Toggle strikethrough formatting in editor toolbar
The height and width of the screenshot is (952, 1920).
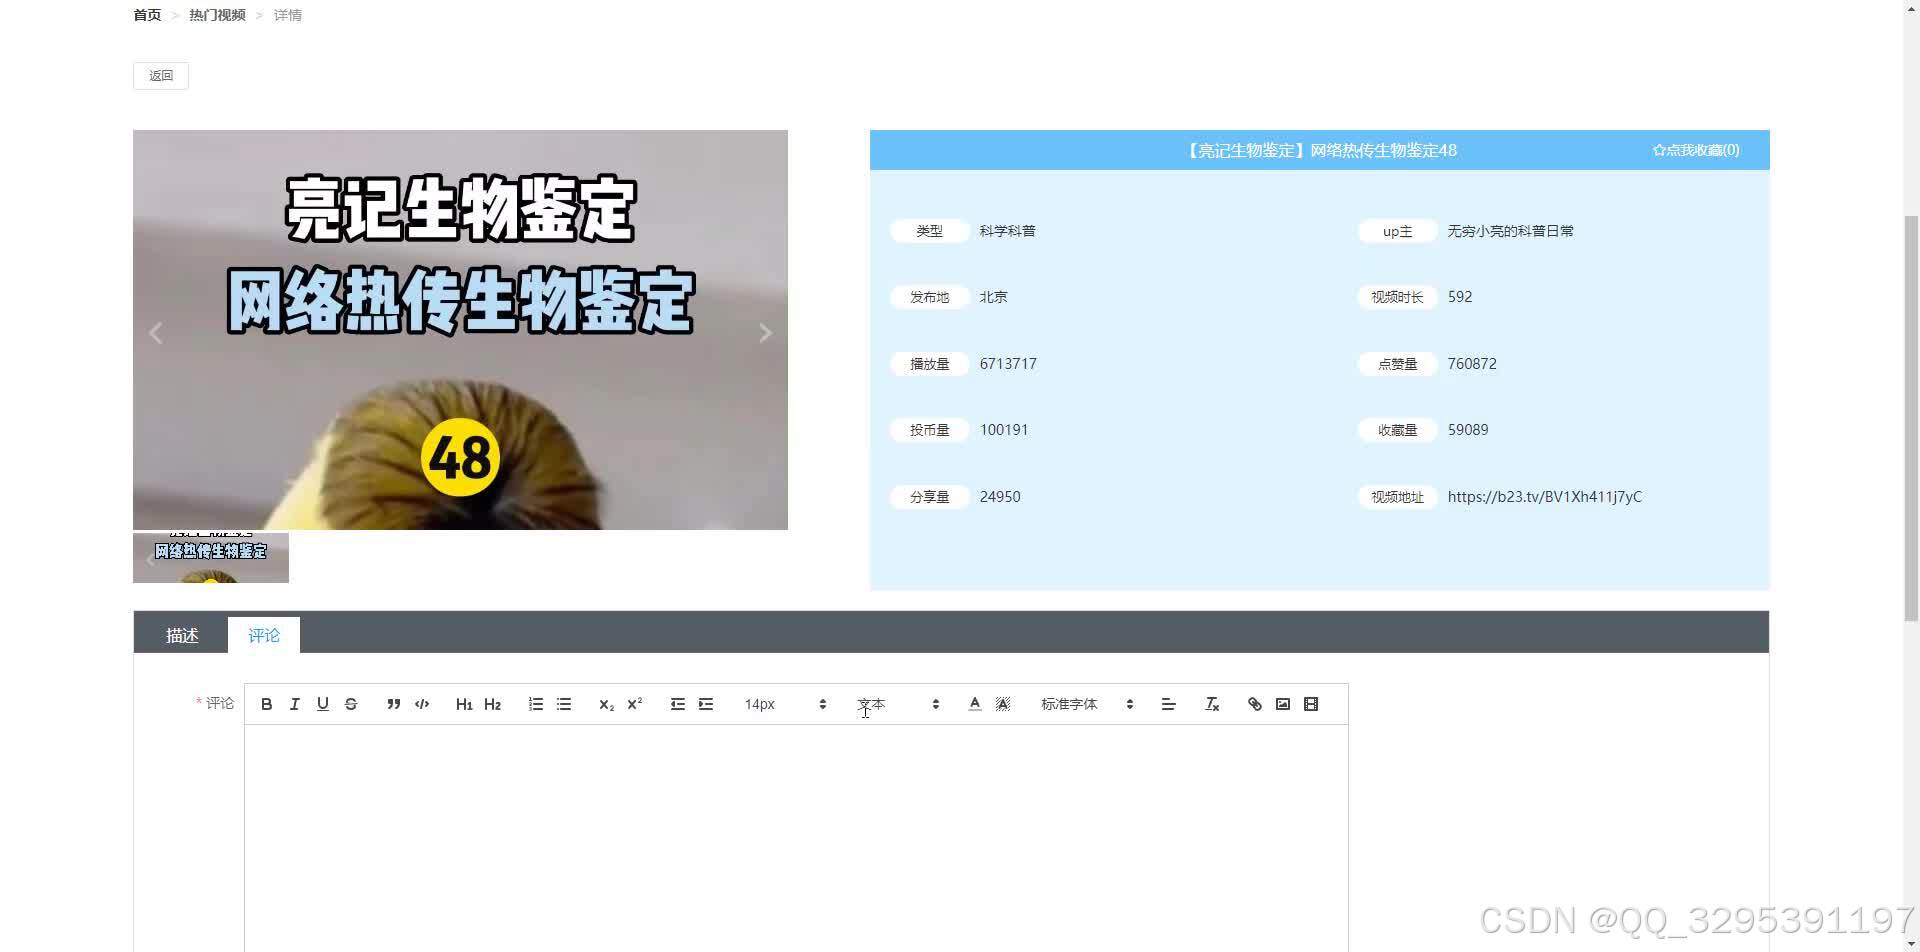[x=350, y=704]
